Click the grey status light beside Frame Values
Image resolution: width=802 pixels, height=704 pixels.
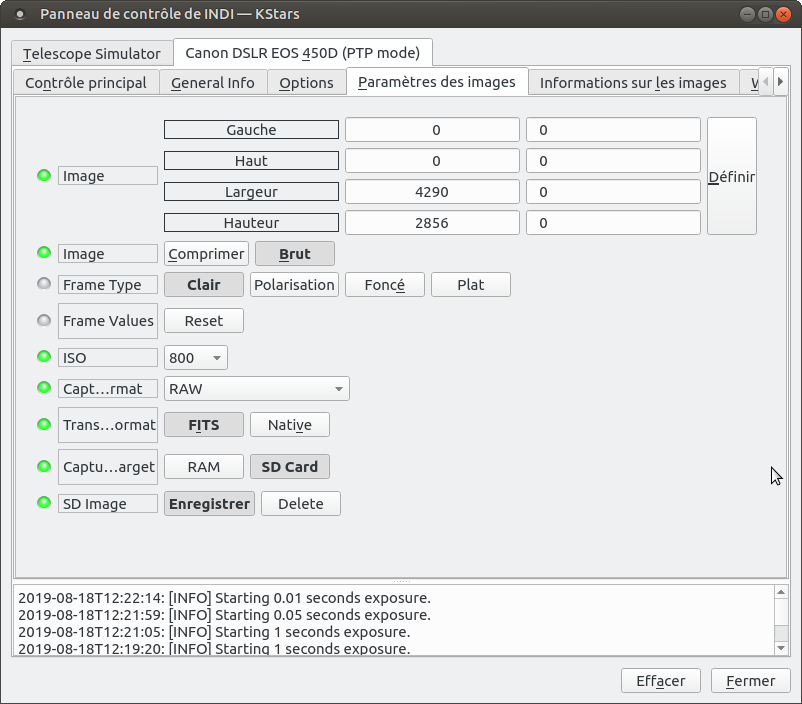[44, 320]
